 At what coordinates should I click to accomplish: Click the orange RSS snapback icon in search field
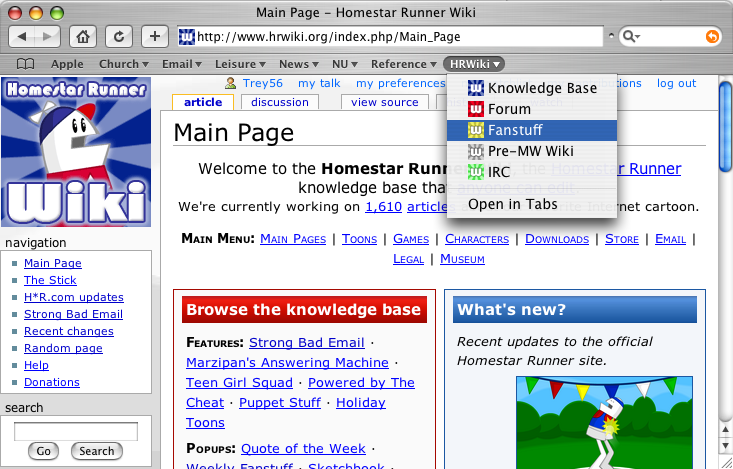tap(712, 37)
